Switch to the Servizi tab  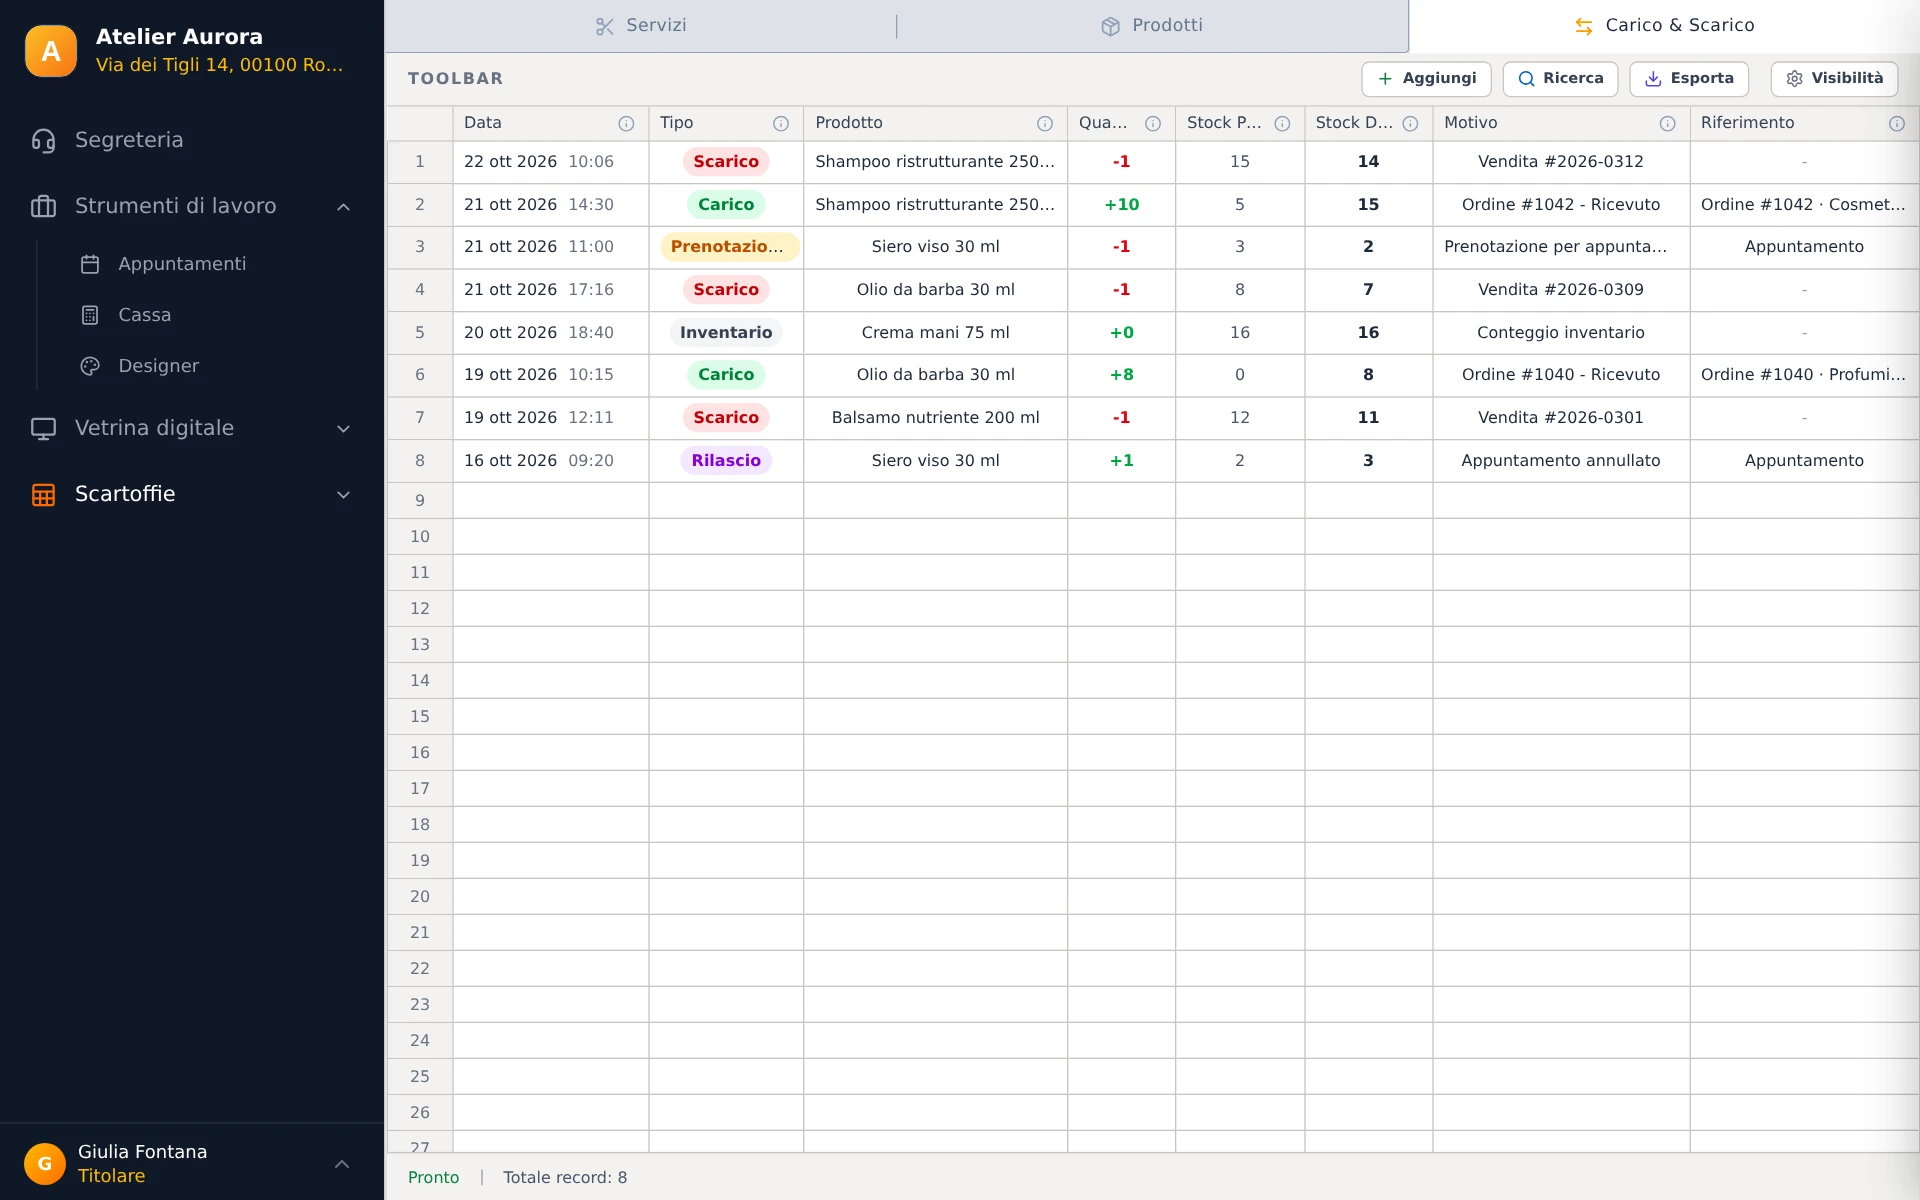tap(641, 26)
